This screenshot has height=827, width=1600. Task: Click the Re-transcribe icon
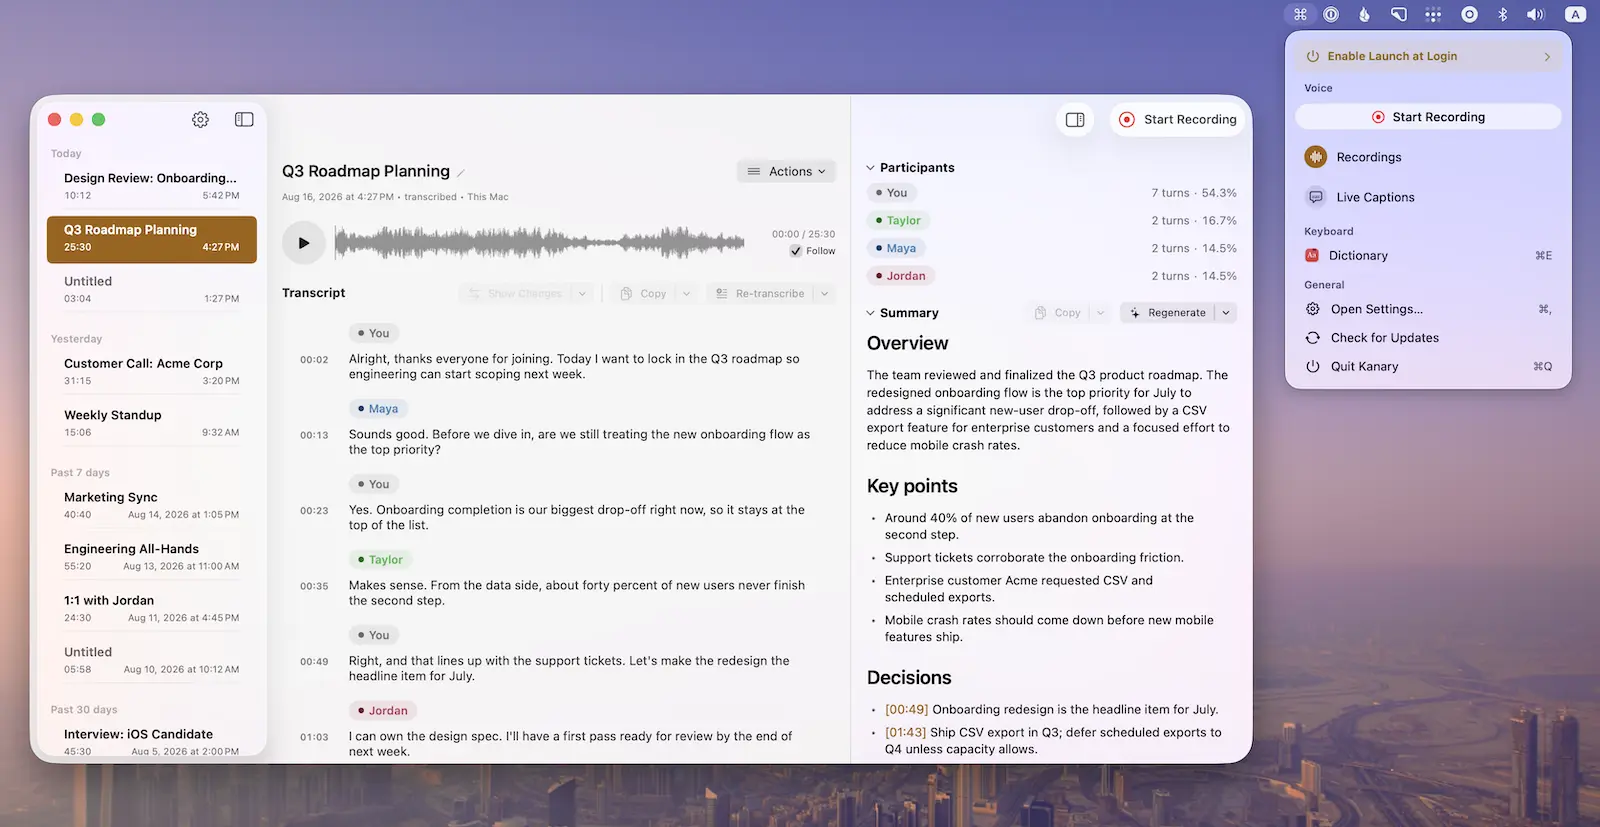click(722, 294)
